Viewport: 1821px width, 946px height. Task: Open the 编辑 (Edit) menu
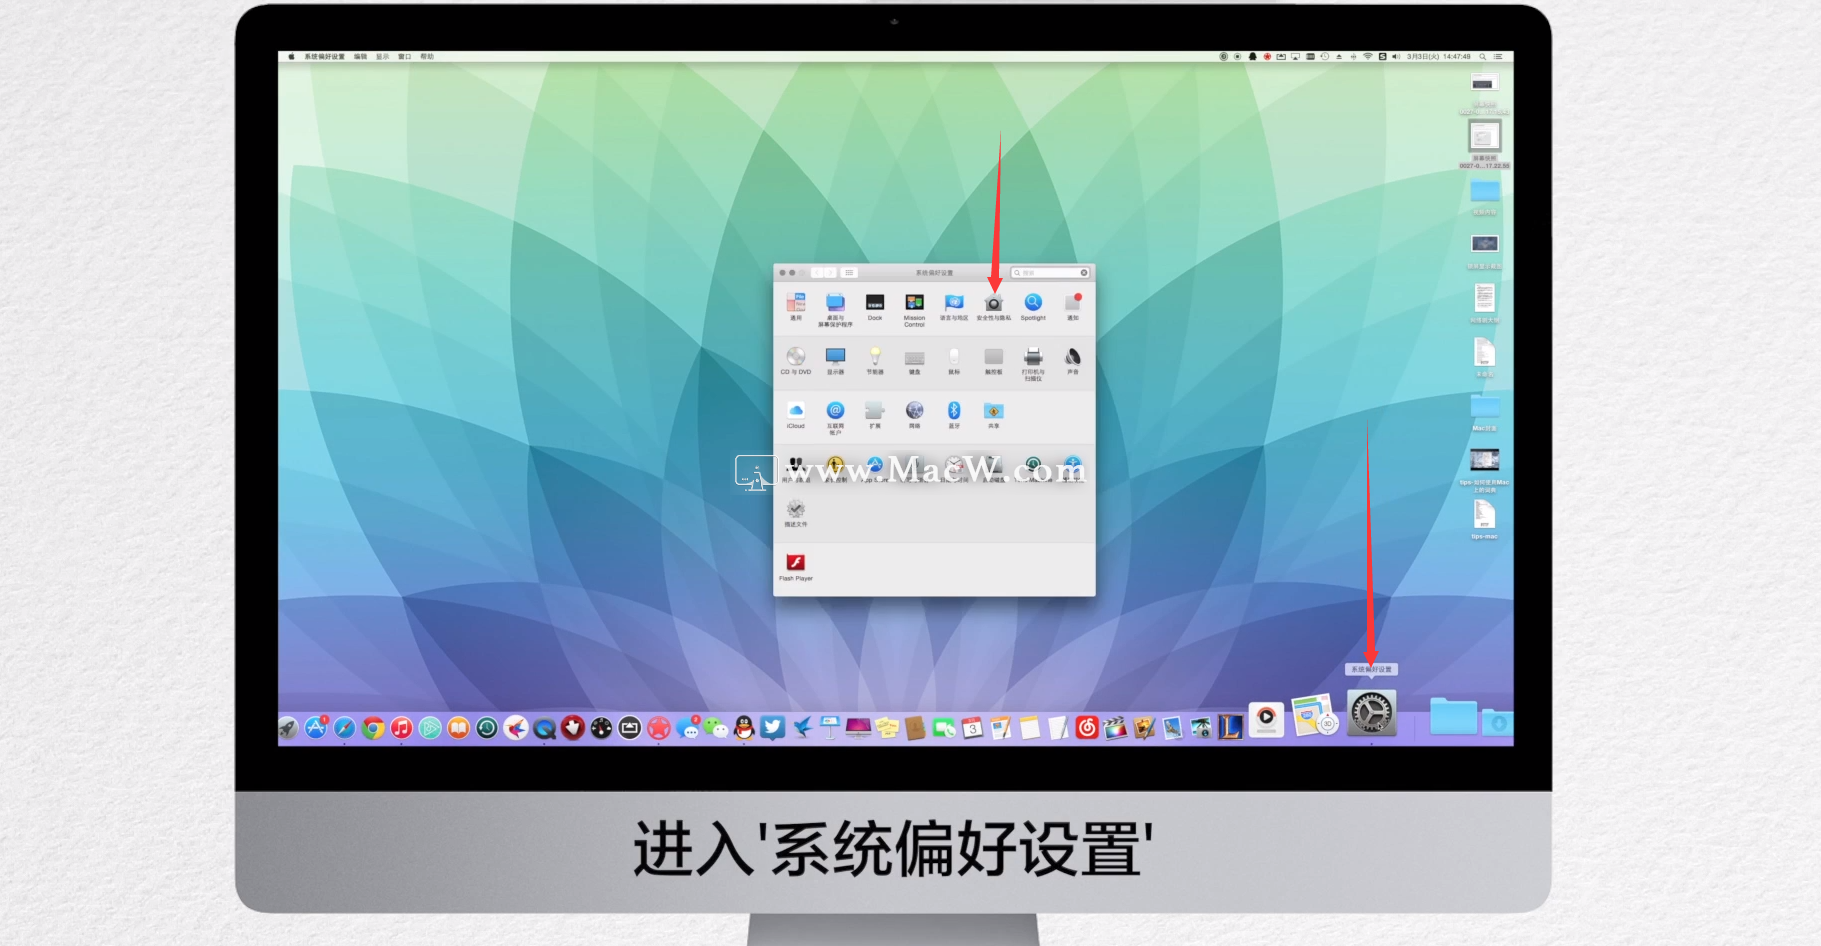(x=360, y=57)
